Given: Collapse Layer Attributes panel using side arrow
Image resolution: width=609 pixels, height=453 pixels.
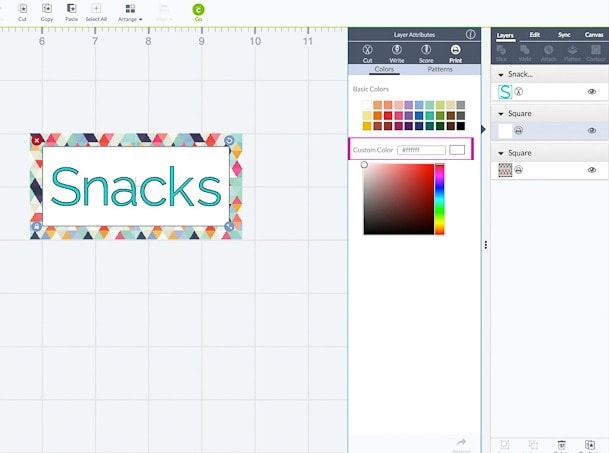Looking at the screenshot, I should (x=483, y=129).
